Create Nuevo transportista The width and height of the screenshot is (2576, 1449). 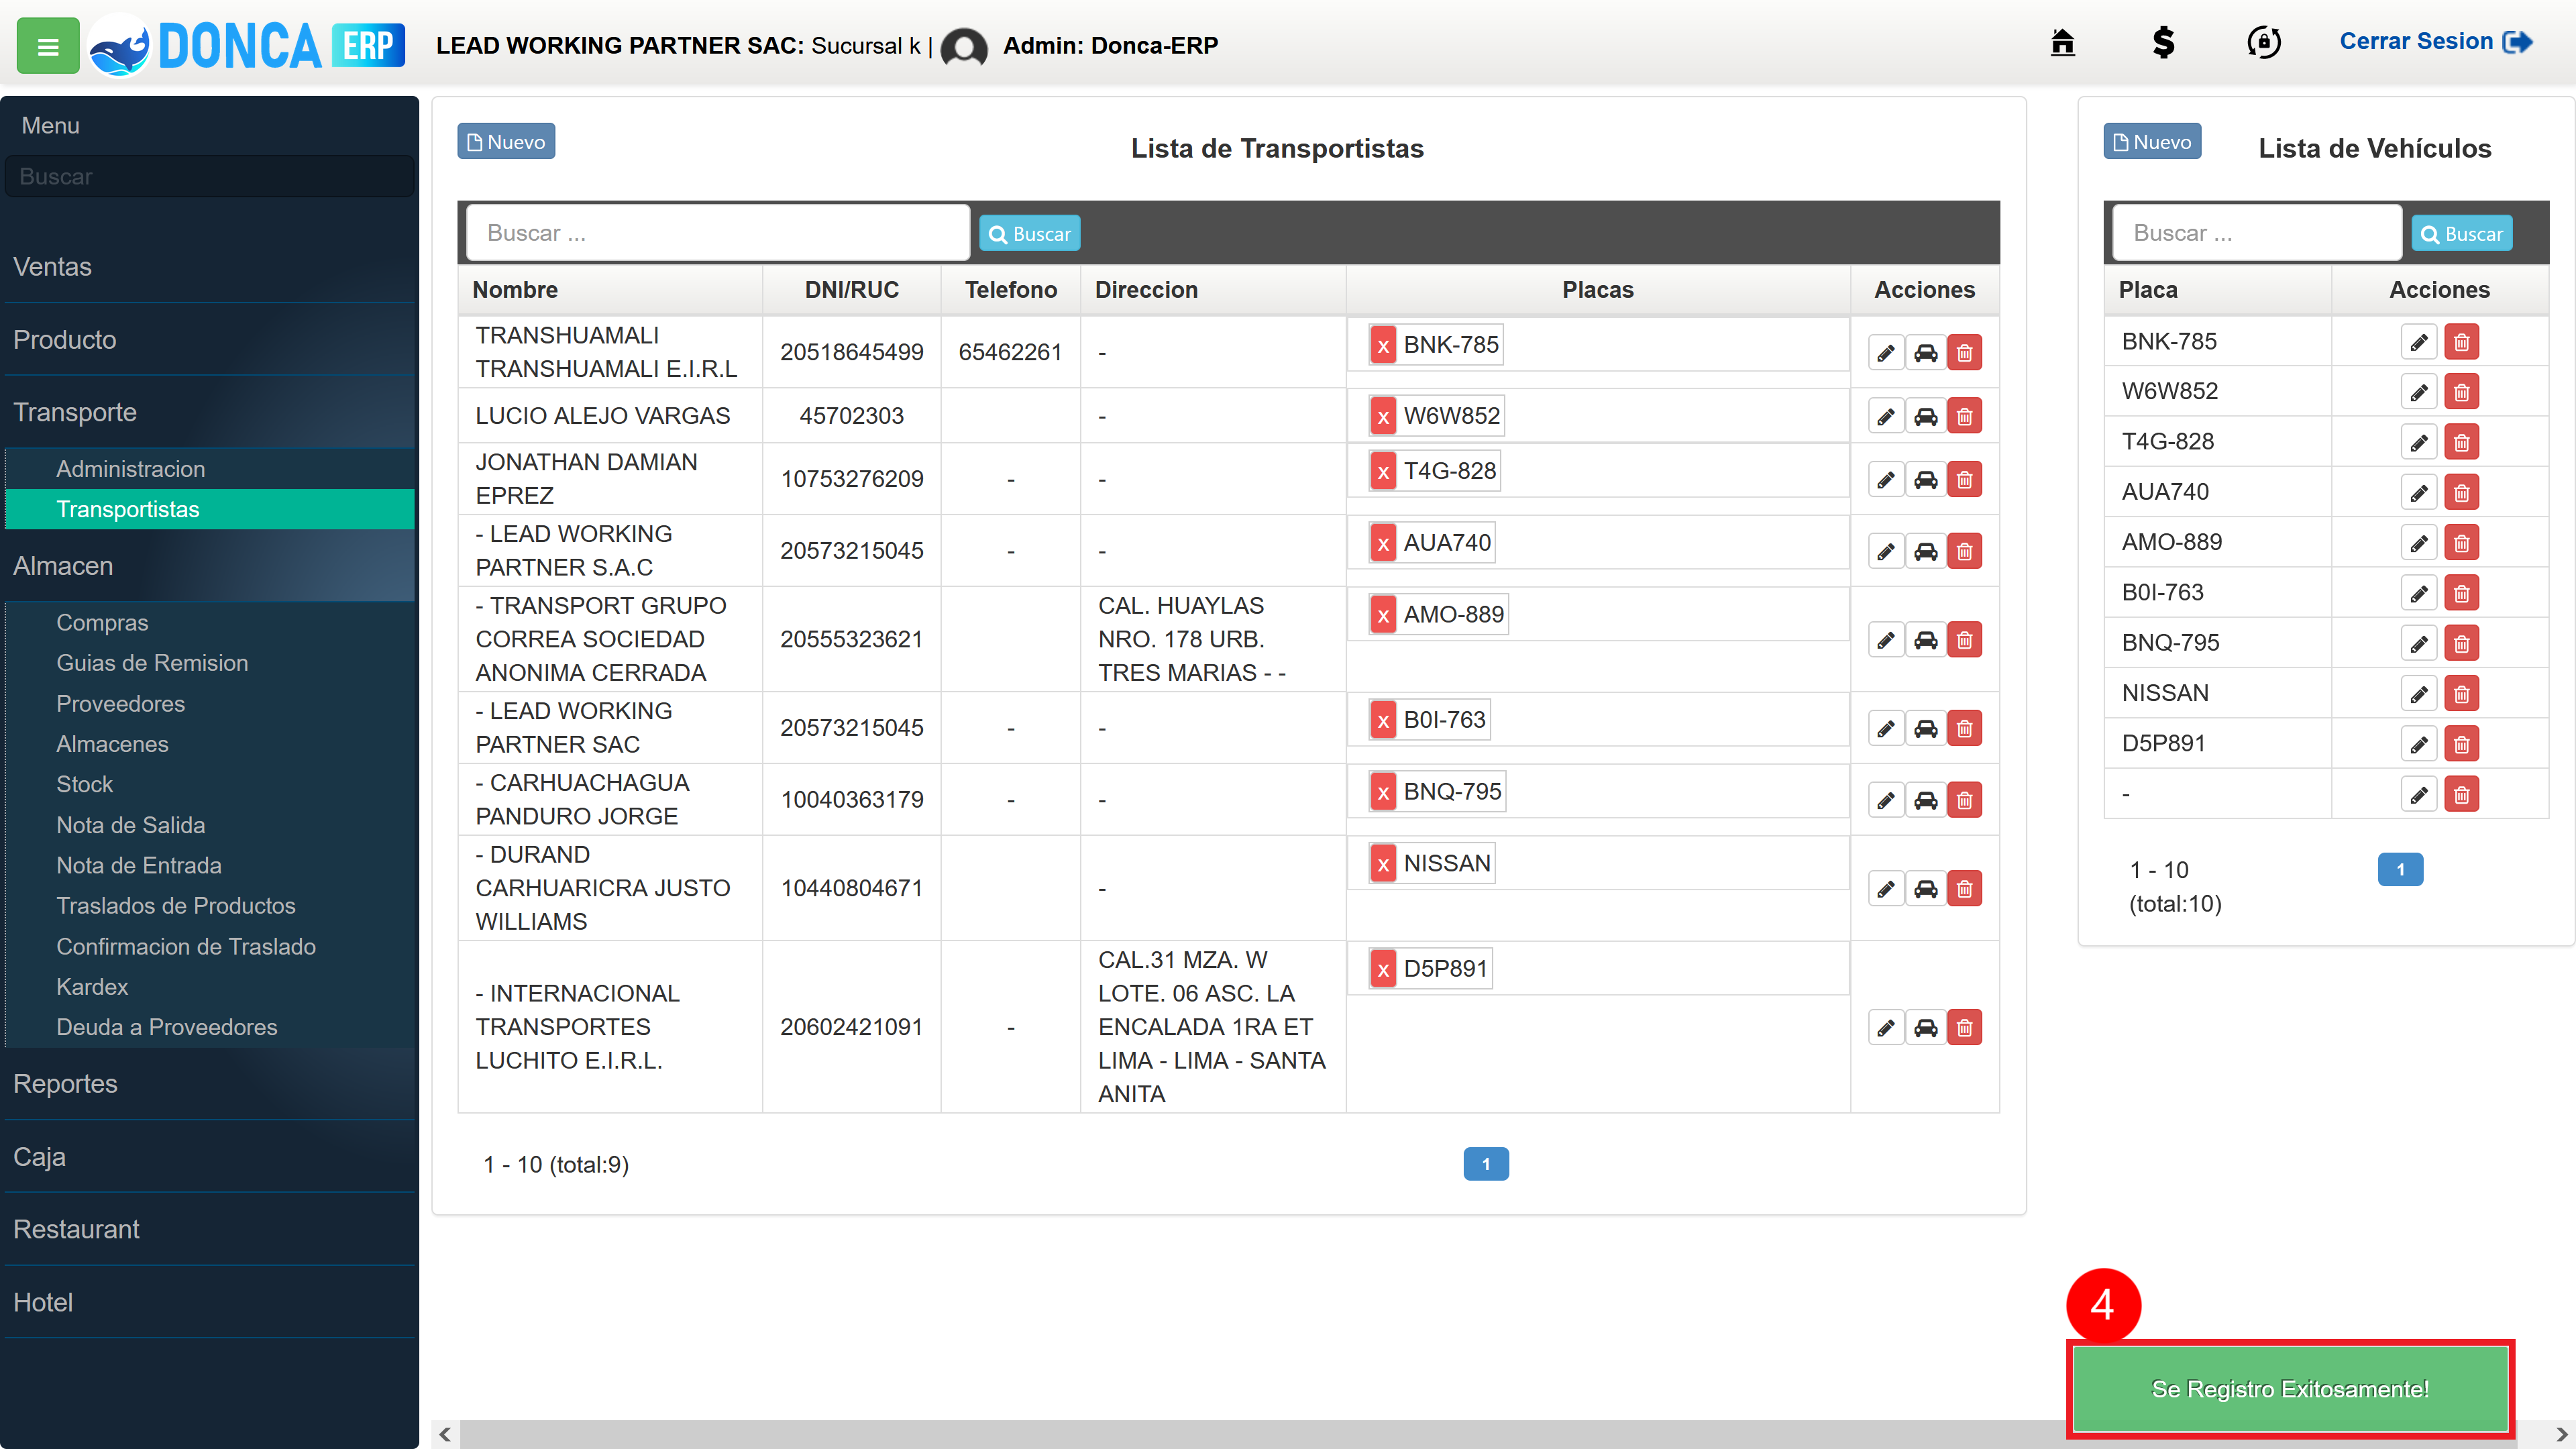point(506,142)
